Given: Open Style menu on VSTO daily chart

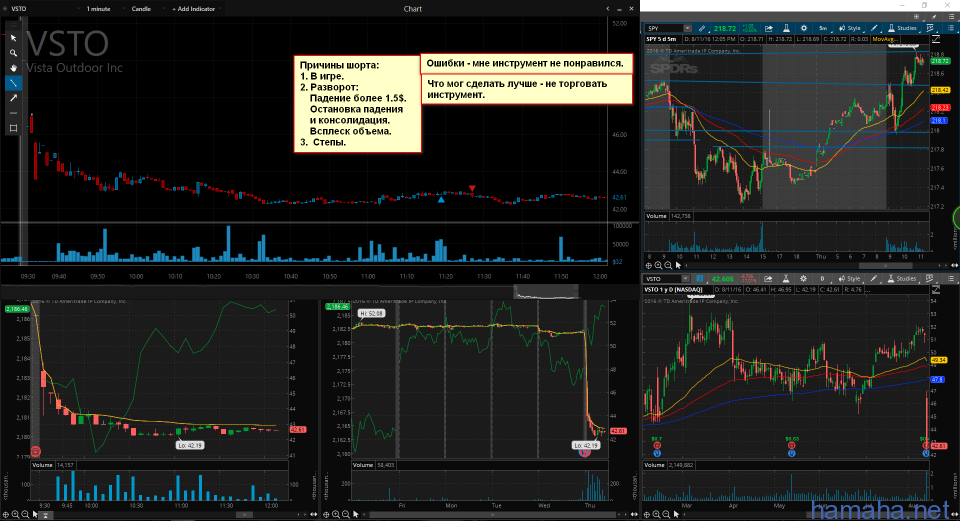Looking at the screenshot, I should pos(850,279).
